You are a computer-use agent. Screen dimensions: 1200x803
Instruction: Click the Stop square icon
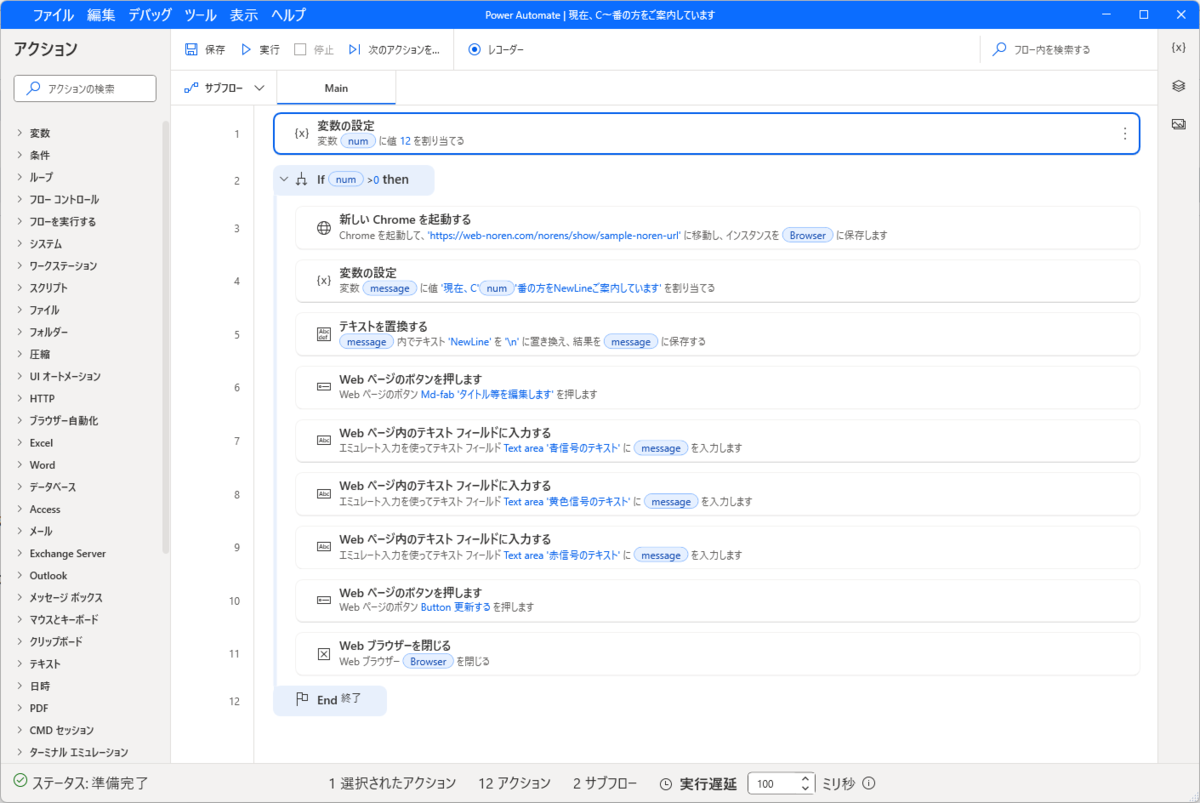[300, 49]
